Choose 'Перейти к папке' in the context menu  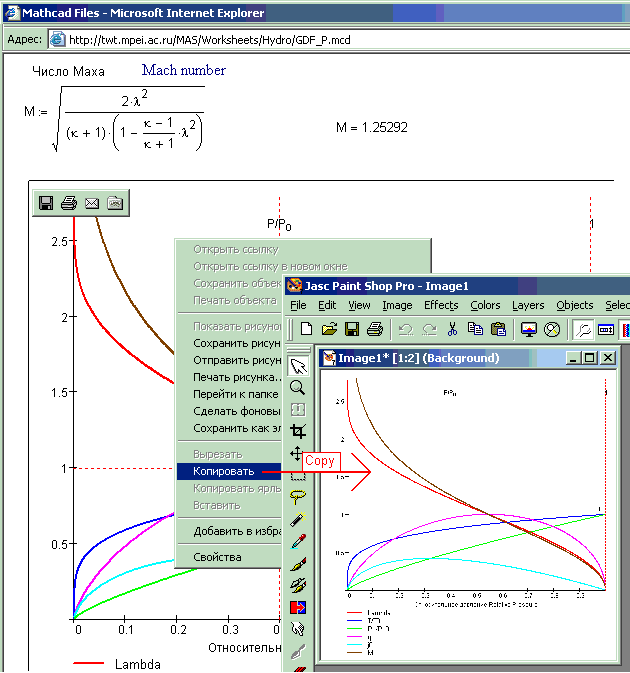pos(229,394)
